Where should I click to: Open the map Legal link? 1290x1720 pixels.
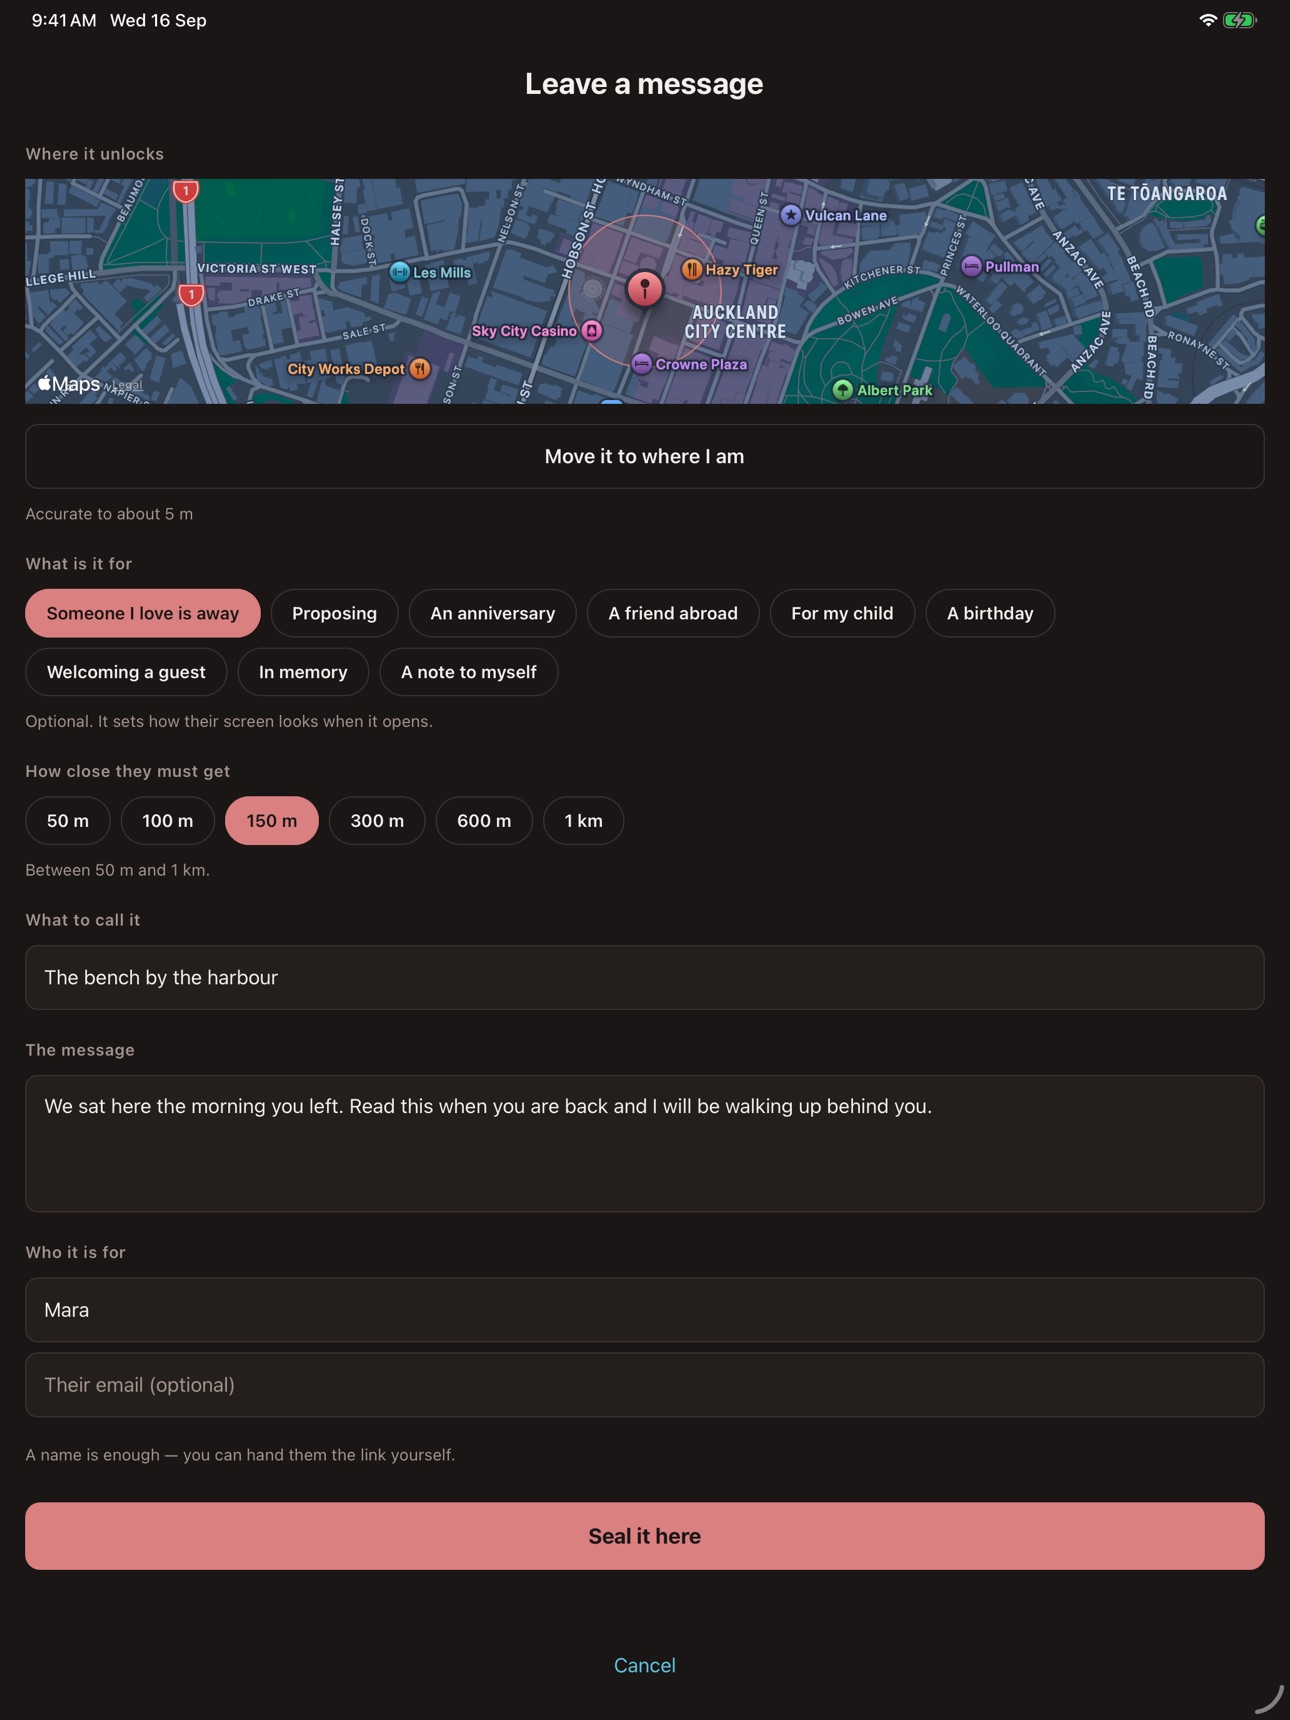coord(127,385)
